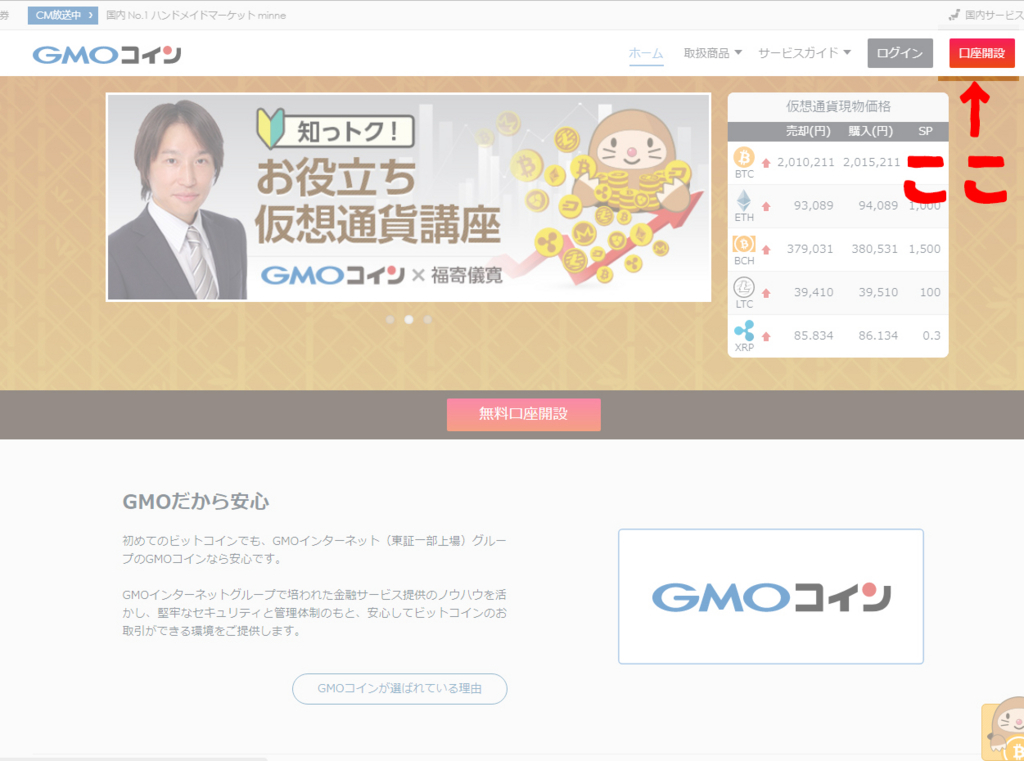
Task: Open the 国内サービス link at top right
Action: pyautogui.click(x=986, y=14)
